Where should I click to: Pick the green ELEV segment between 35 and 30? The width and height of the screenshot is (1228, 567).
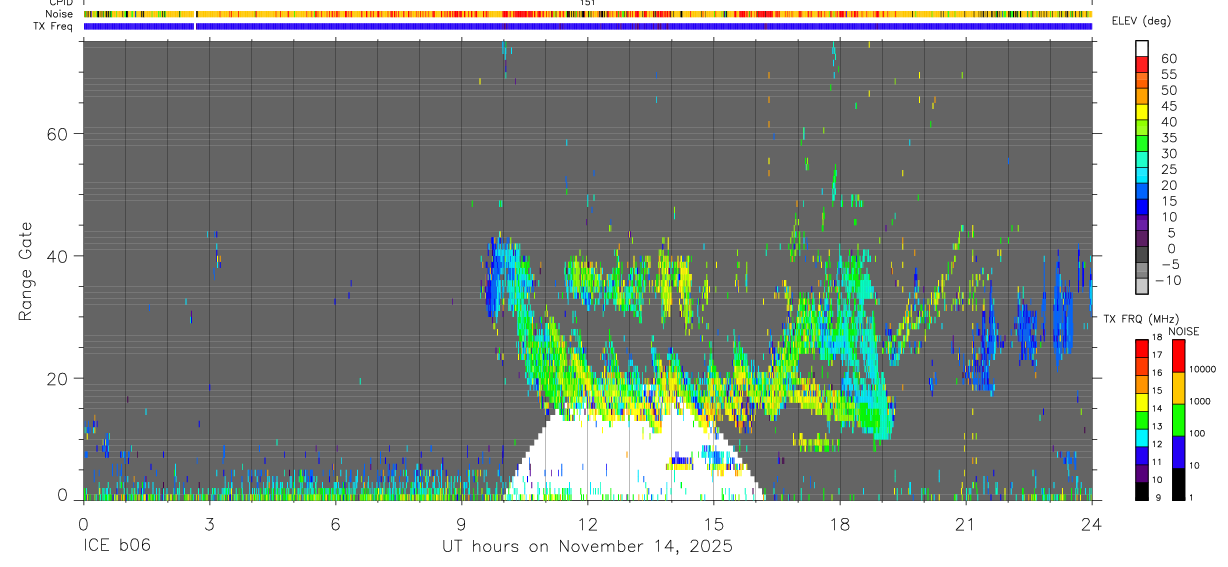(1141, 143)
